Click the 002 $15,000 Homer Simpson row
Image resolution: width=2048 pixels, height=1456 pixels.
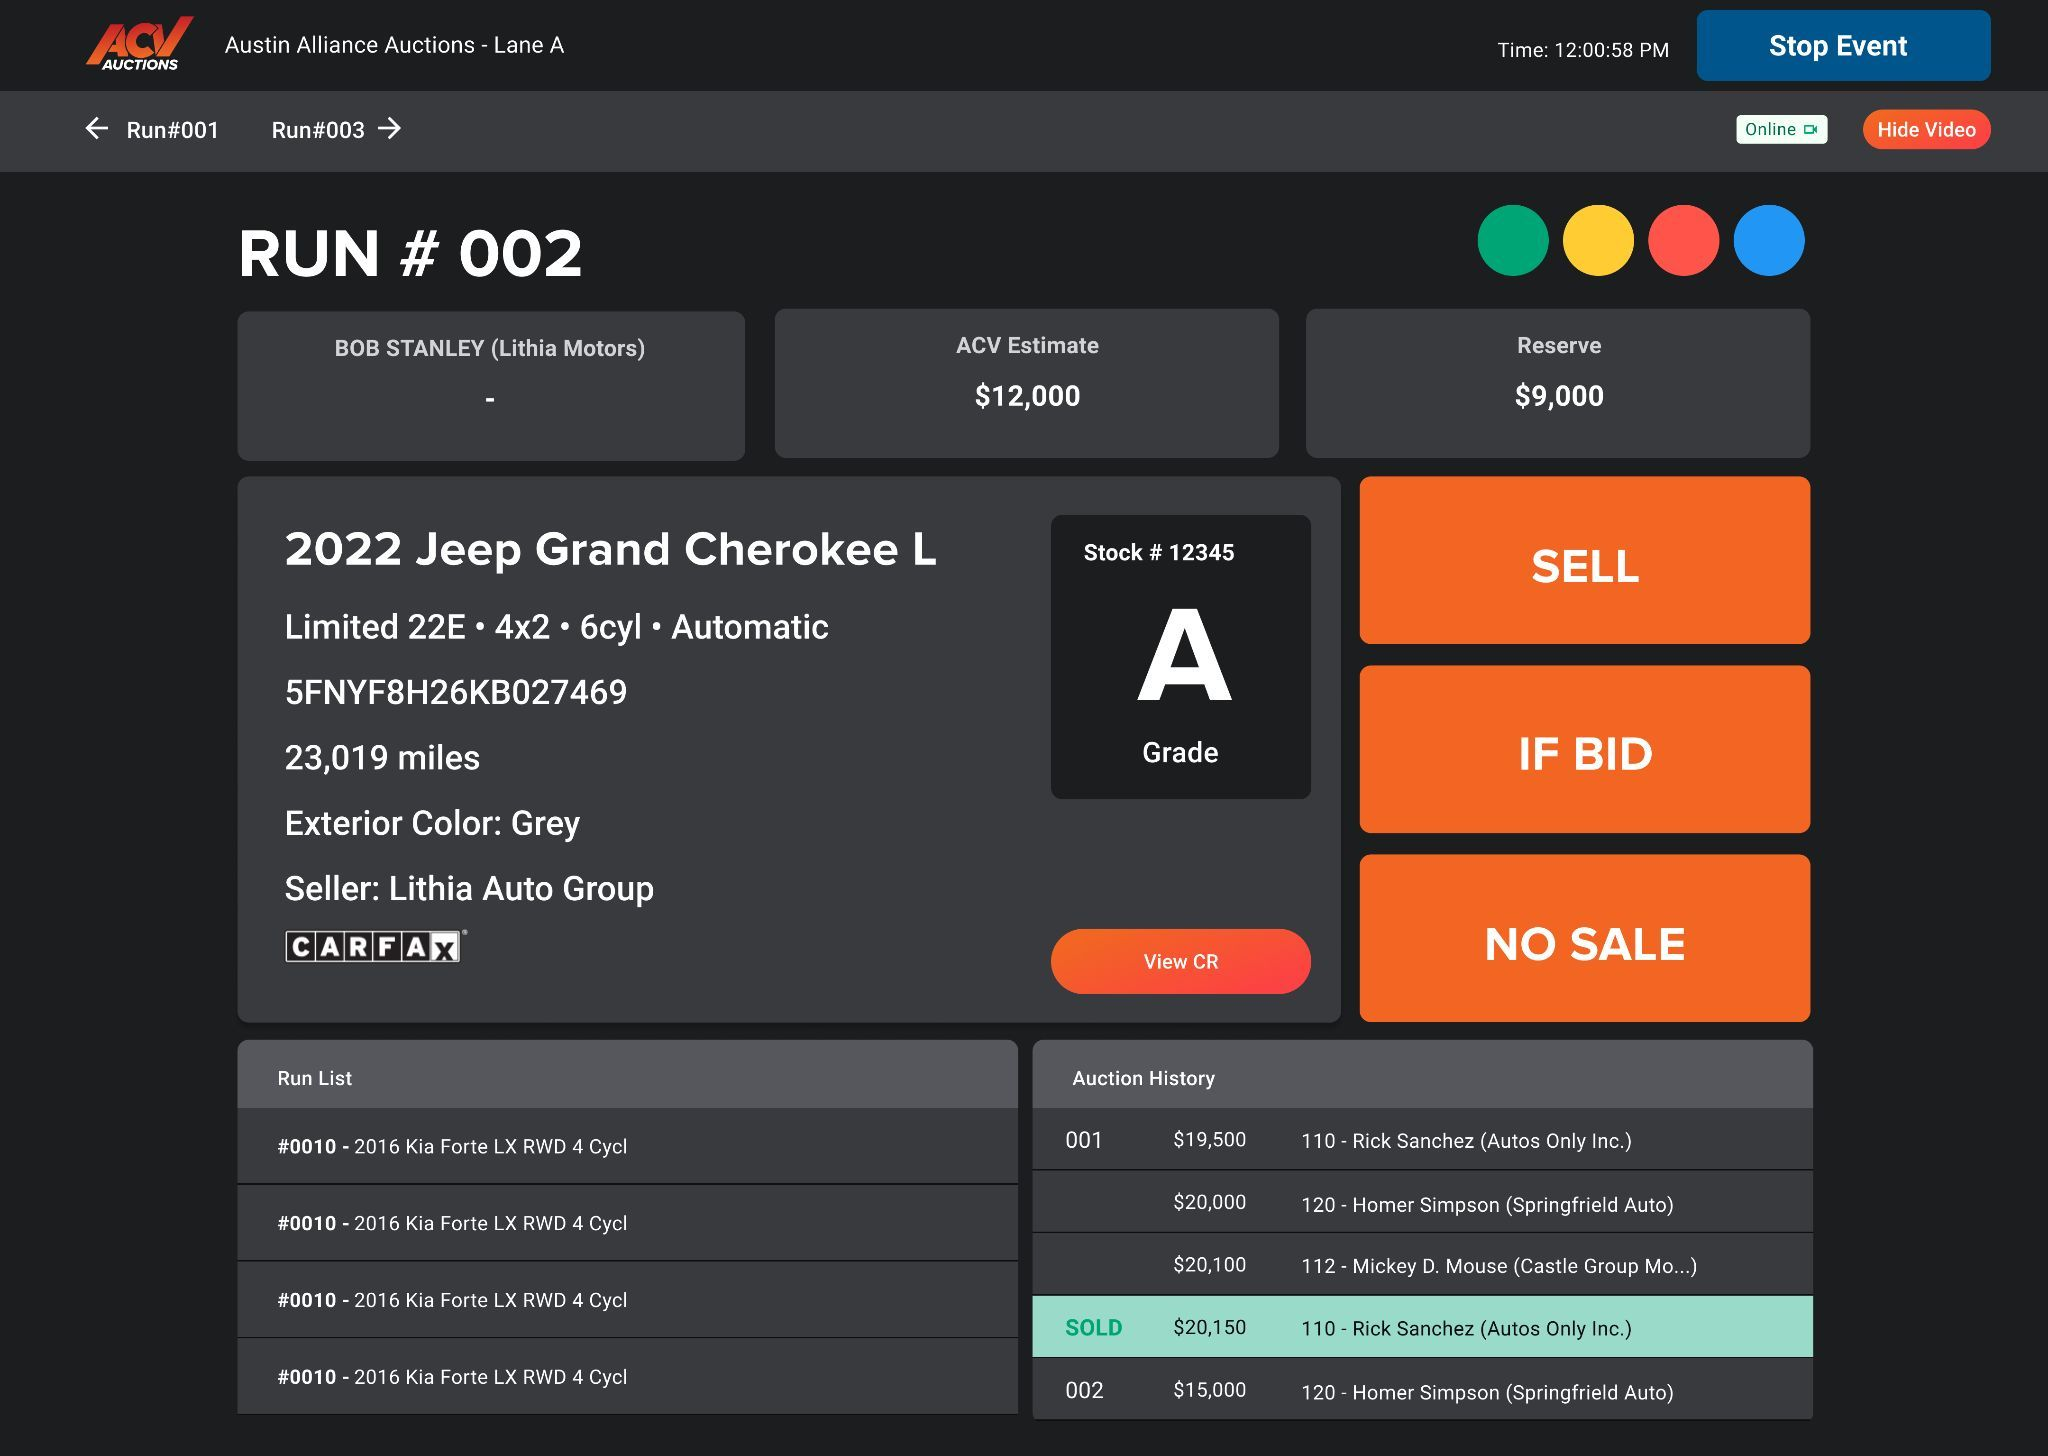pos(1422,1390)
